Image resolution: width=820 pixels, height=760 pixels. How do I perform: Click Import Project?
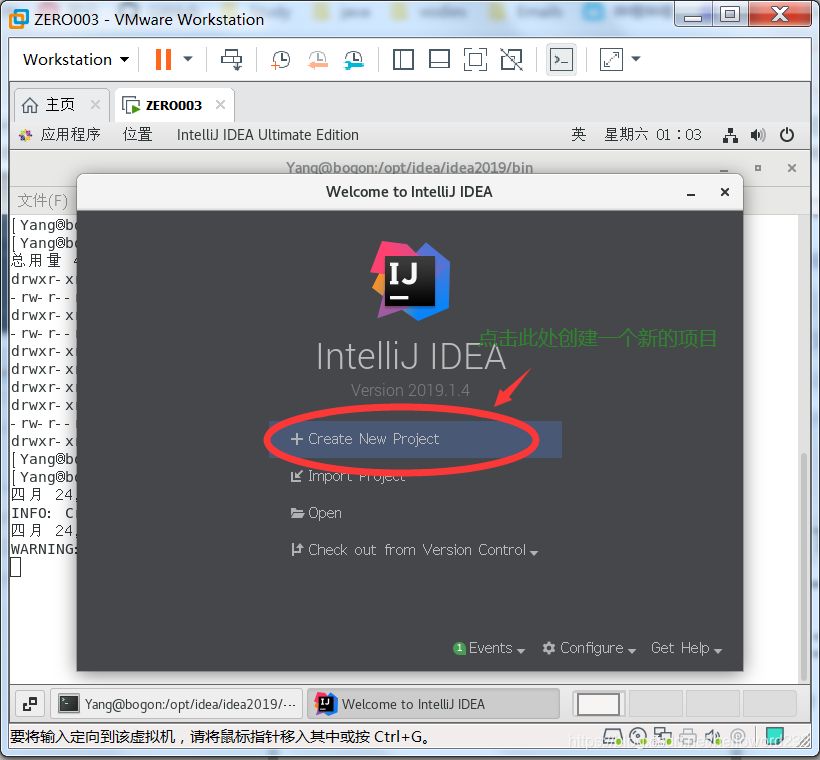pyautogui.click(x=348, y=476)
